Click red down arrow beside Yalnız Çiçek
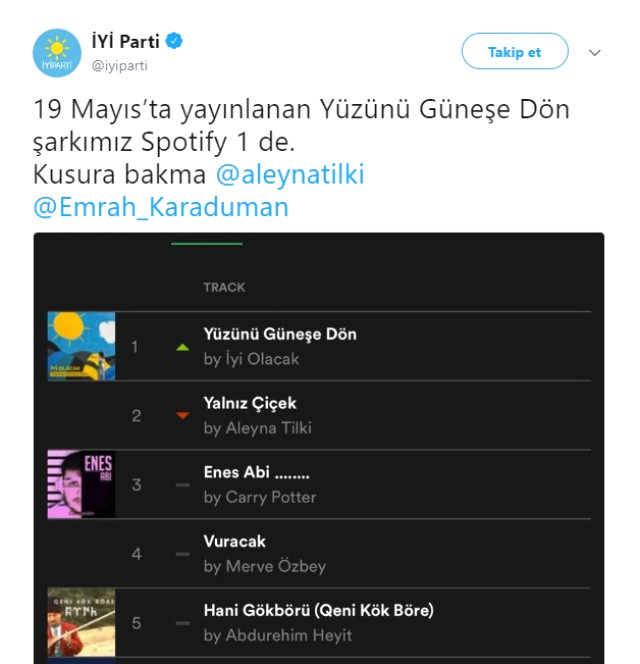Image resolution: width=640 pixels, height=664 pixels. [182, 416]
